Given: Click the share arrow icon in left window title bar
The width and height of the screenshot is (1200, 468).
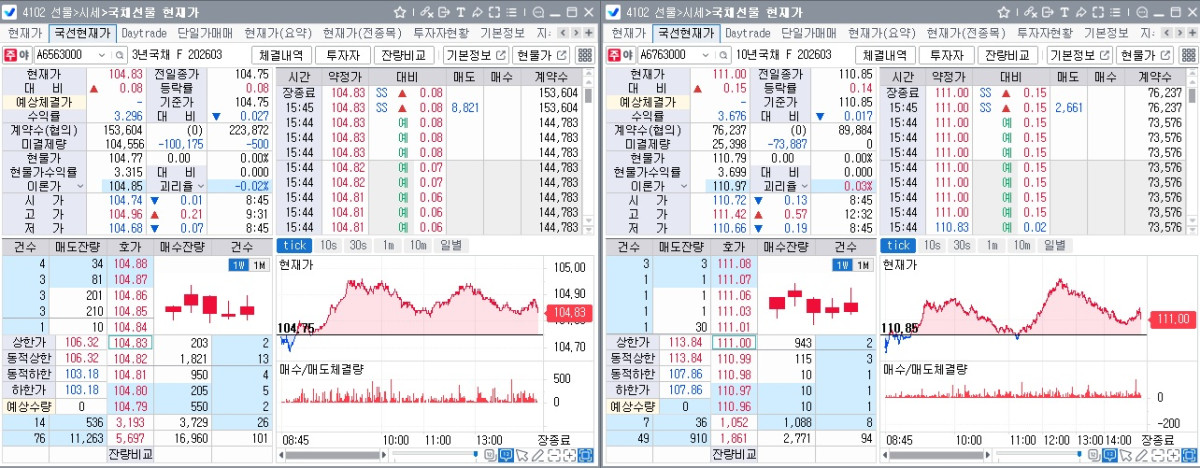Looking at the screenshot, I should [476, 13].
